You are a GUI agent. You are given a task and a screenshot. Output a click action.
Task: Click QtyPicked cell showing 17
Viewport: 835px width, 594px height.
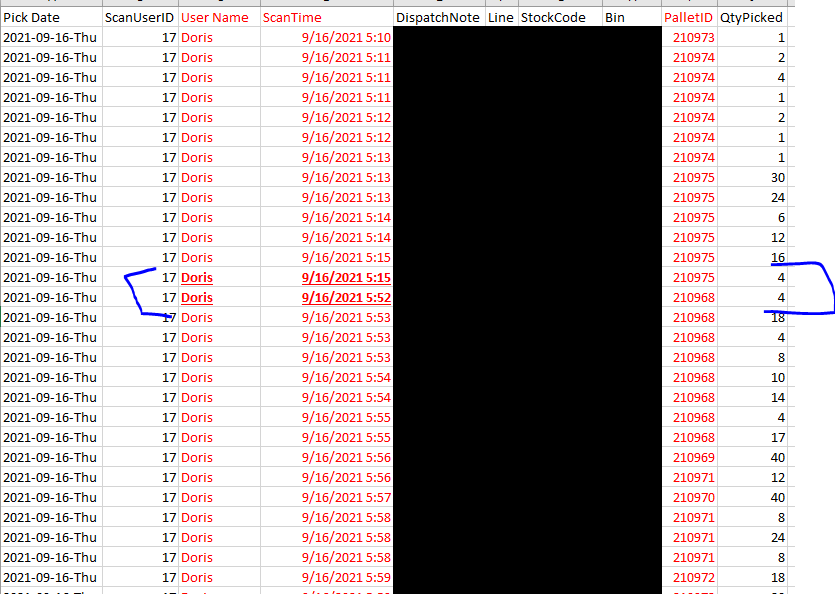point(752,437)
